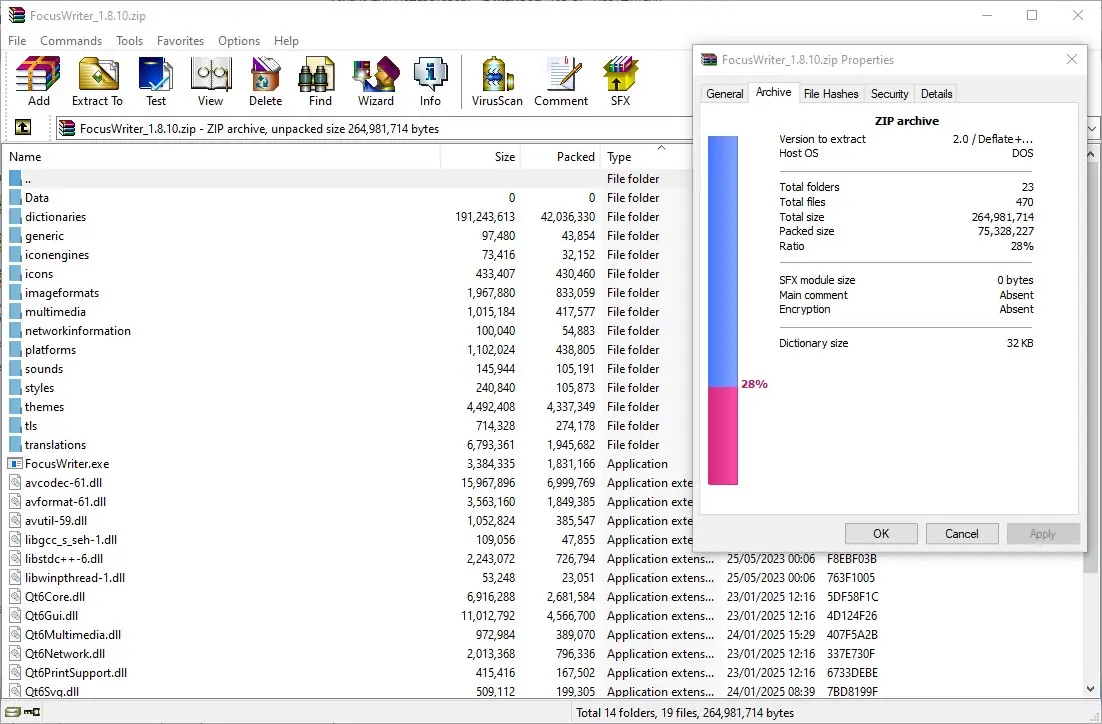The width and height of the screenshot is (1102, 724).
Task: Select the dictionaries folder icon
Action: coord(15,216)
